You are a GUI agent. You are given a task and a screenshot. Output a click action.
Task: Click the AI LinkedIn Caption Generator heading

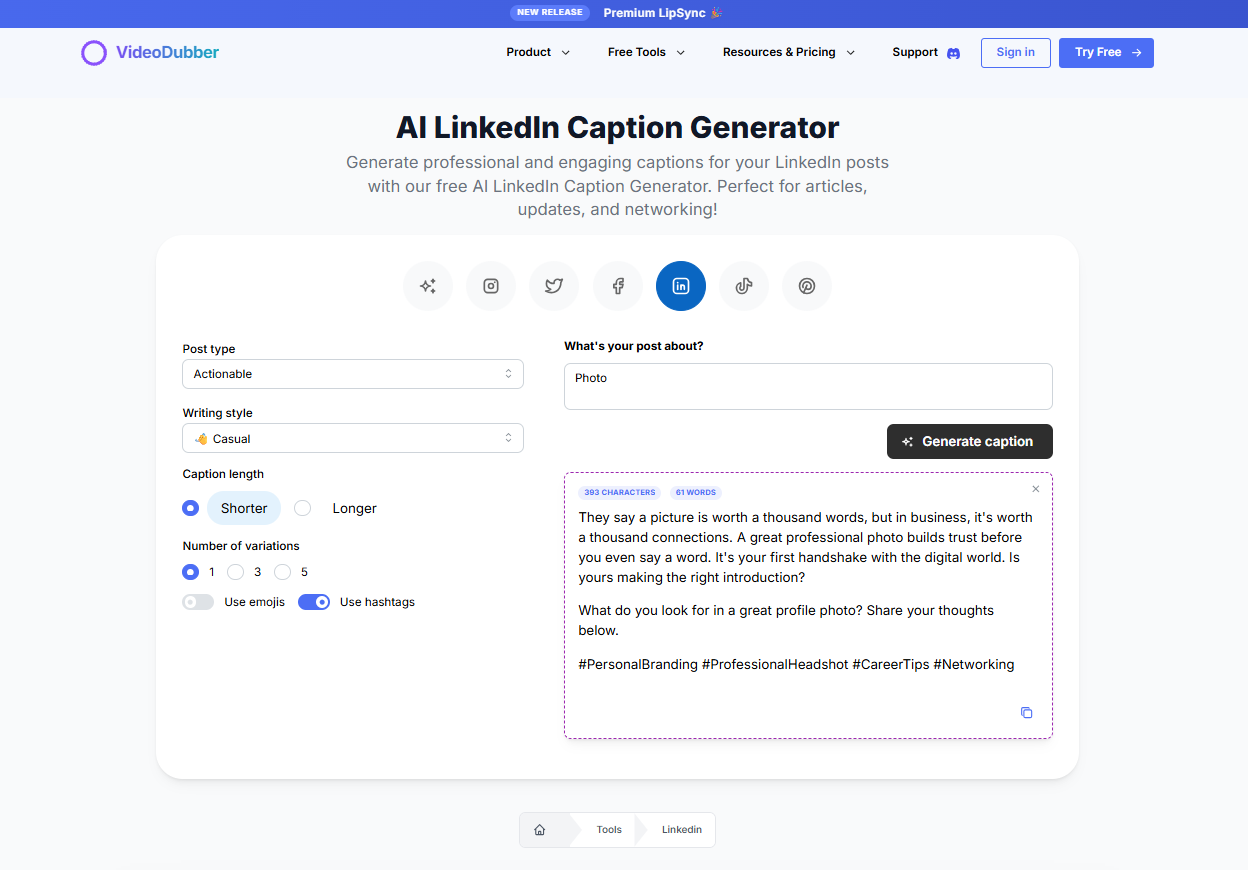[618, 128]
